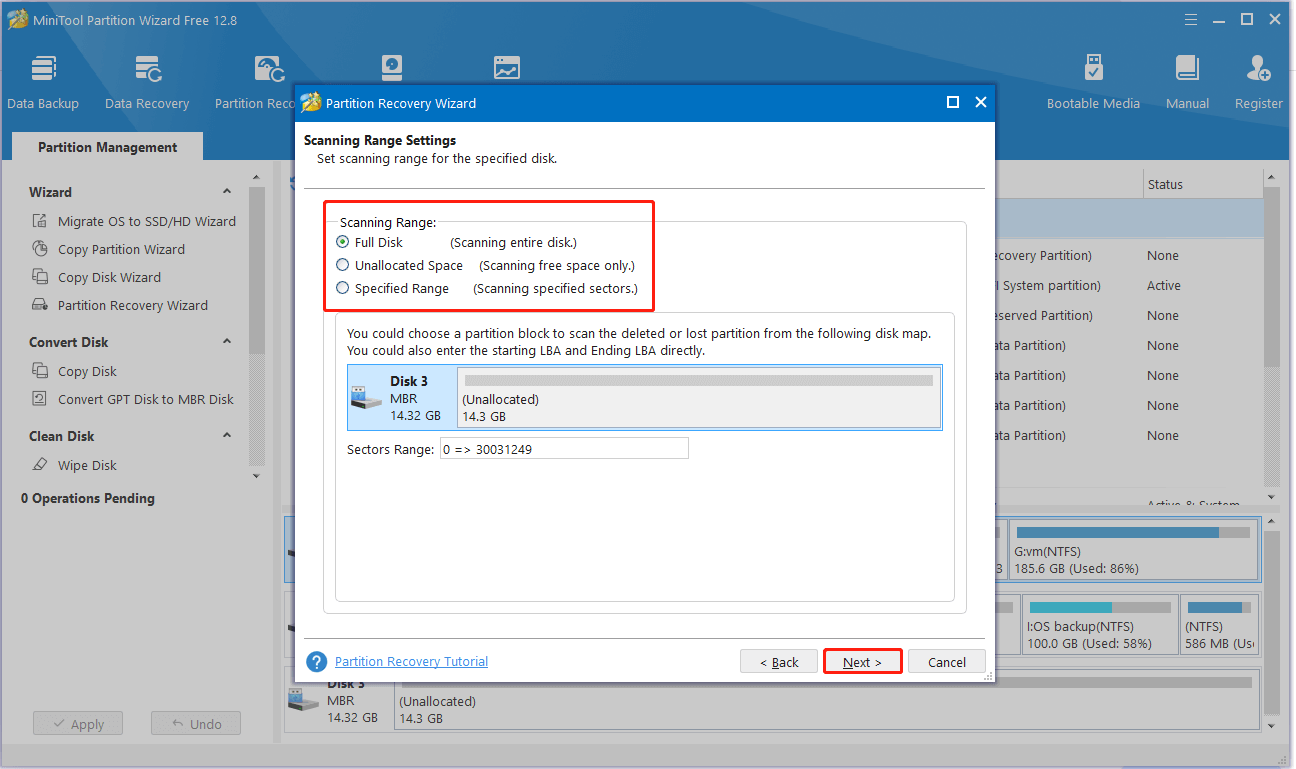Click the Disk 3 MBR disk map entry
This screenshot has width=1296, height=769.
402,398
